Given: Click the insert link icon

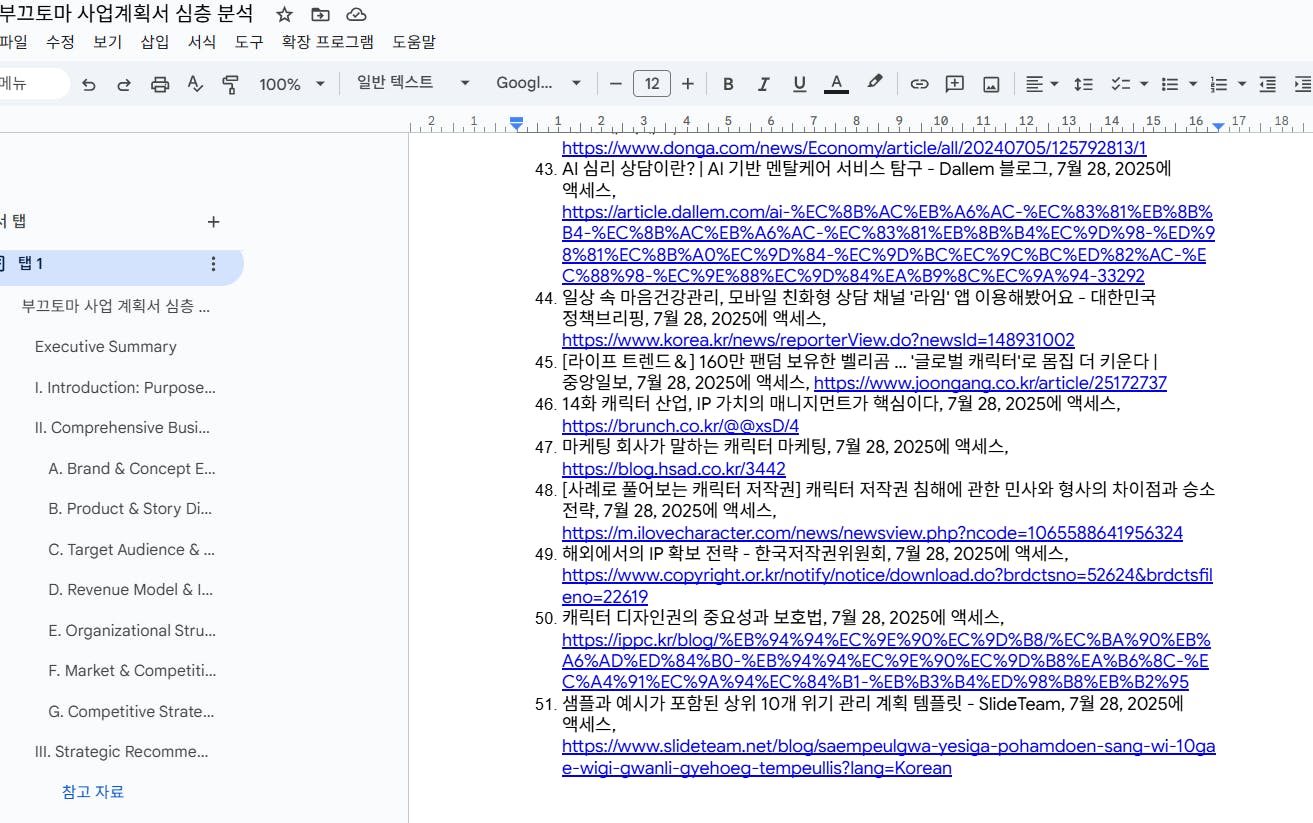Looking at the screenshot, I should tap(918, 84).
